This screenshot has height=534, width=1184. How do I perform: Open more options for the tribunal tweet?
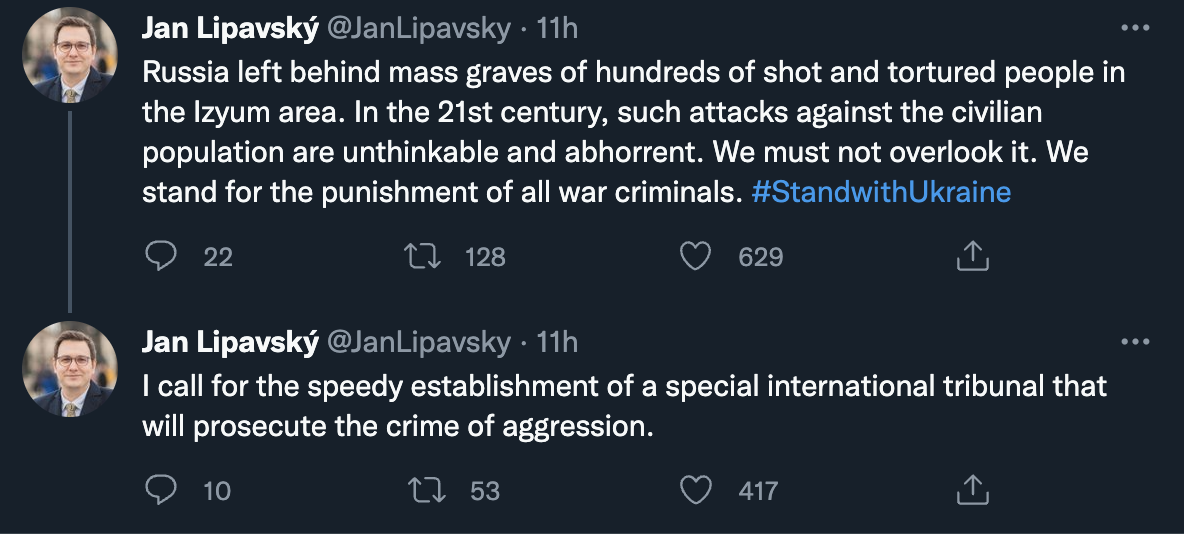[1135, 343]
